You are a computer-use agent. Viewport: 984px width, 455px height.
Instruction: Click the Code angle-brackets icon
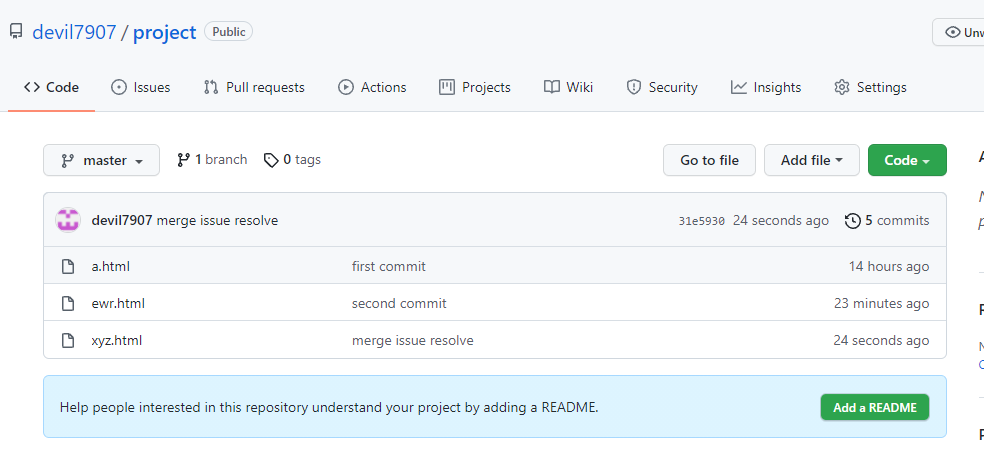[x=32, y=87]
